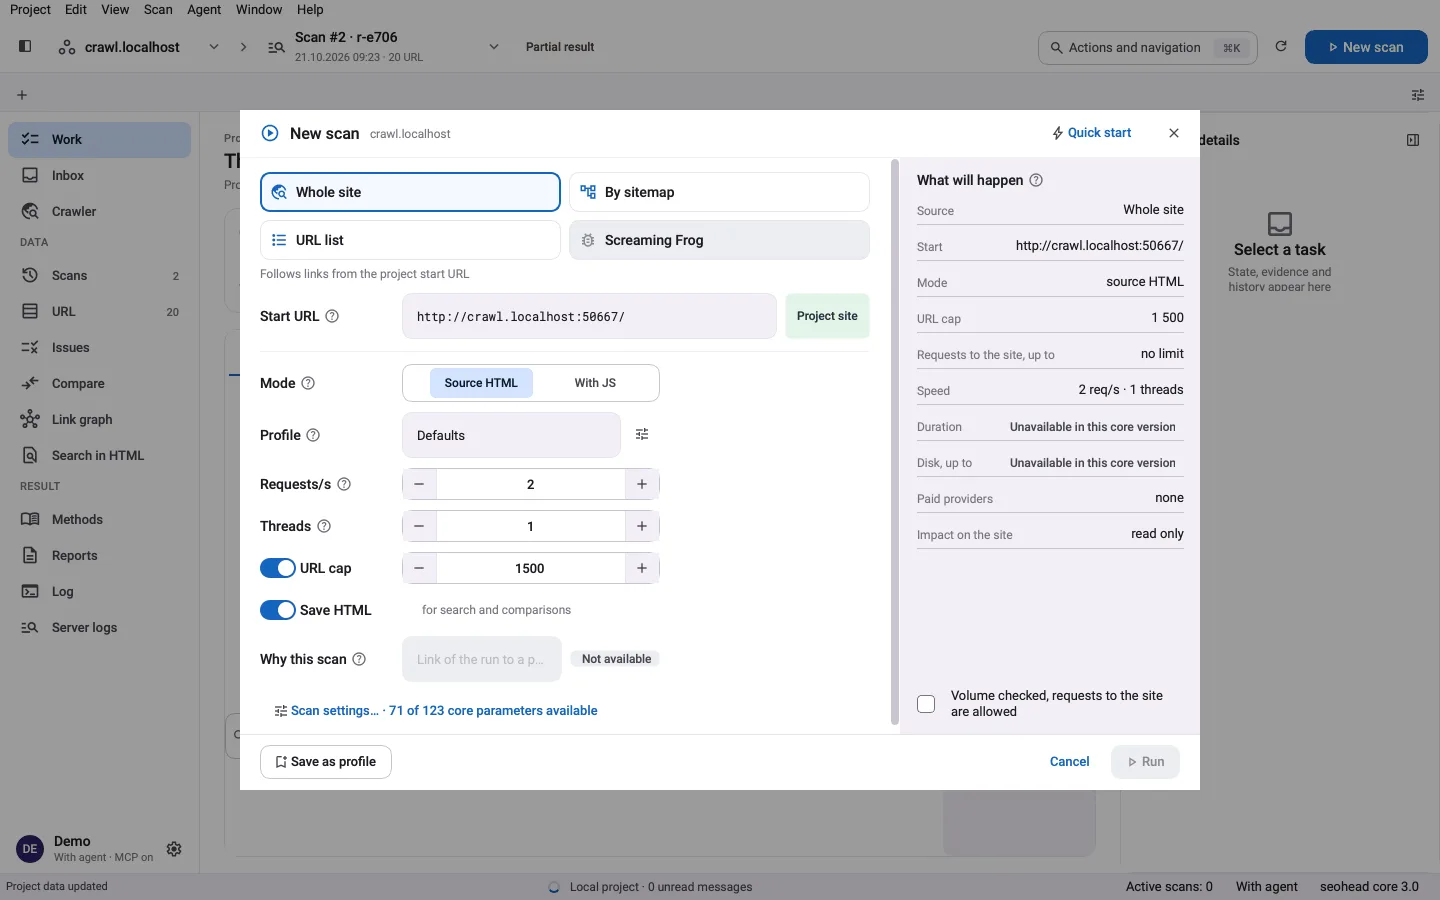This screenshot has width=1440, height=900.
Task: Click the Mode help icon
Action: (x=308, y=383)
